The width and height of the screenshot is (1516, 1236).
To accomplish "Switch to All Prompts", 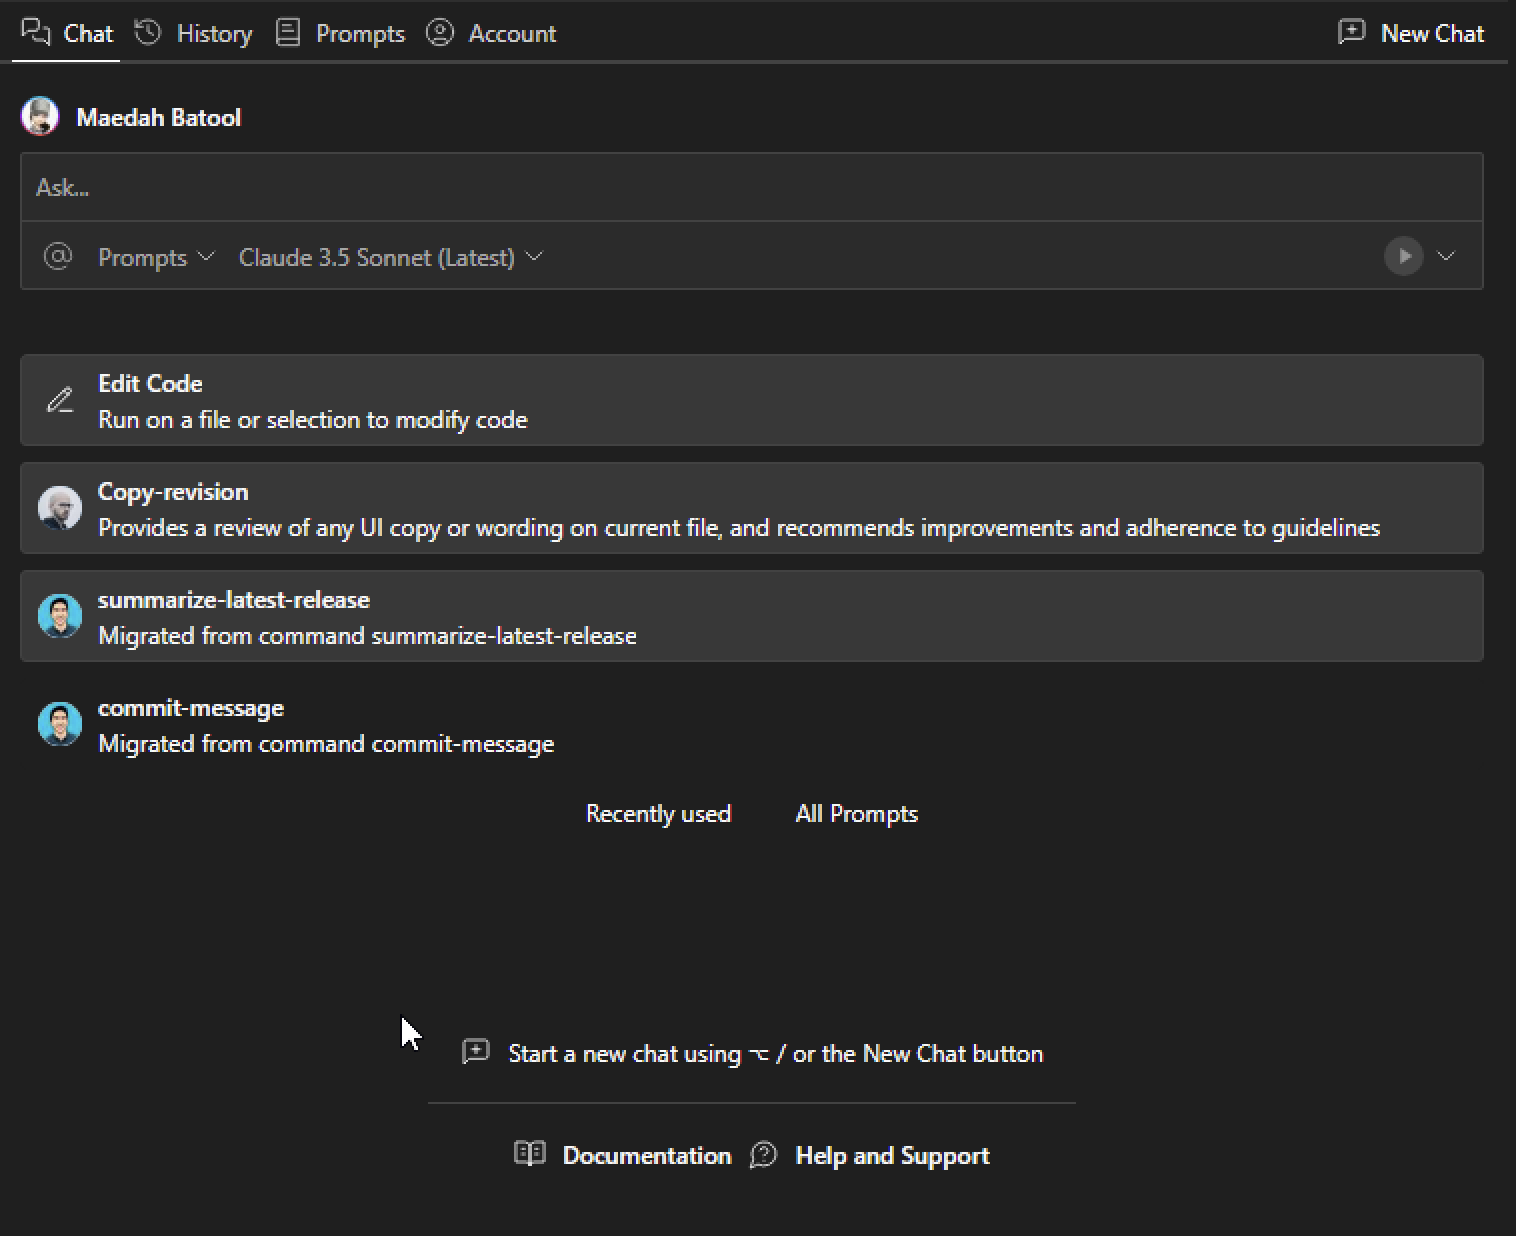I will [x=857, y=814].
